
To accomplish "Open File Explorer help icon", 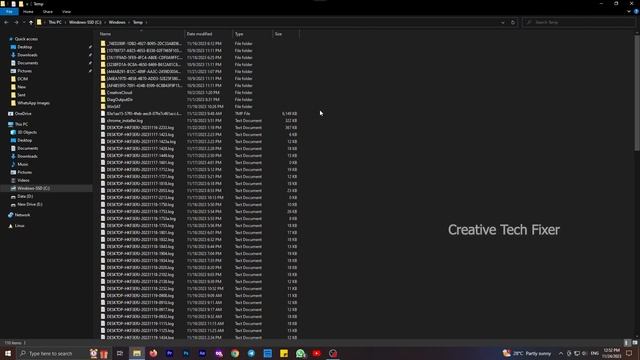I will (x=636, y=12).
